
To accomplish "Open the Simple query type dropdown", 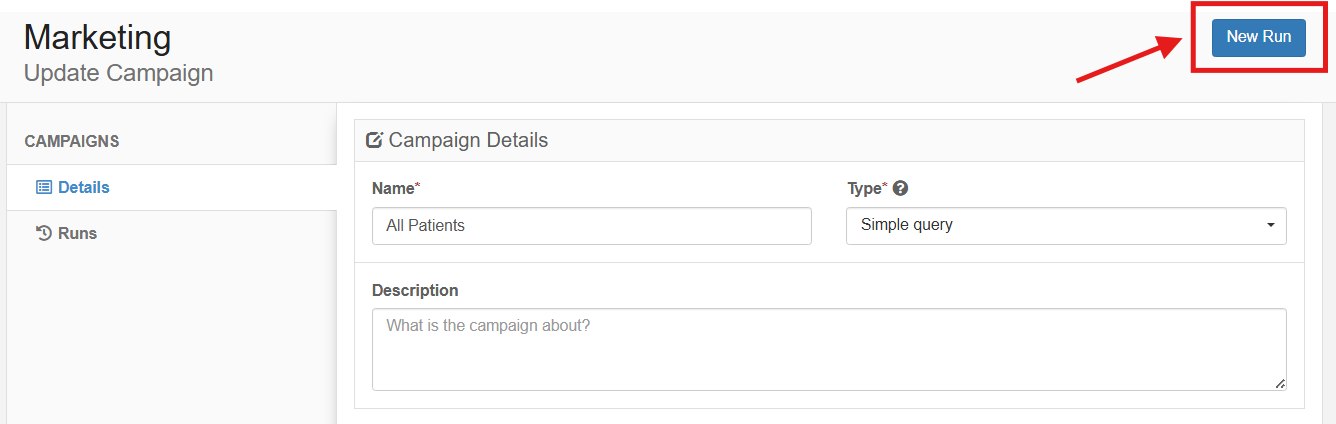I will [1066, 225].
